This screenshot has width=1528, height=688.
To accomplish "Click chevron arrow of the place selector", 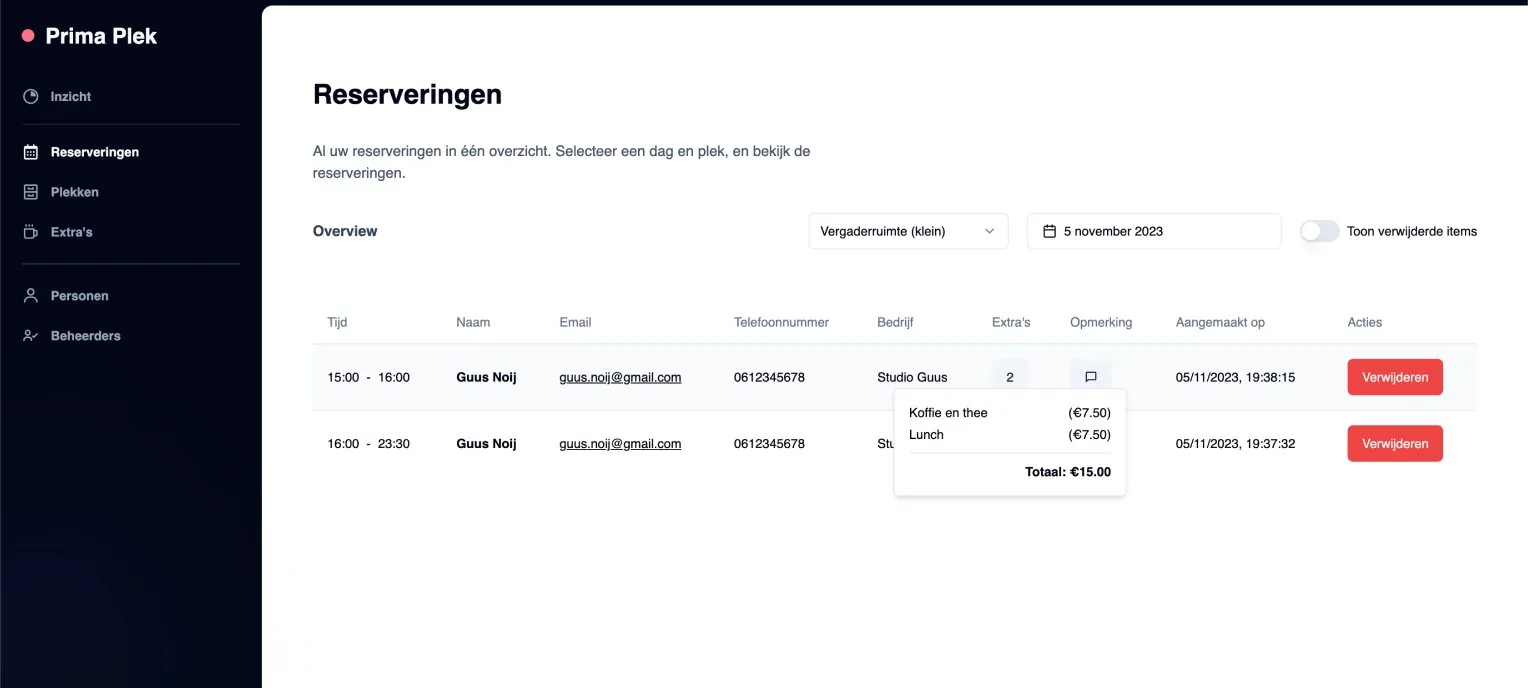I will tap(990, 231).
